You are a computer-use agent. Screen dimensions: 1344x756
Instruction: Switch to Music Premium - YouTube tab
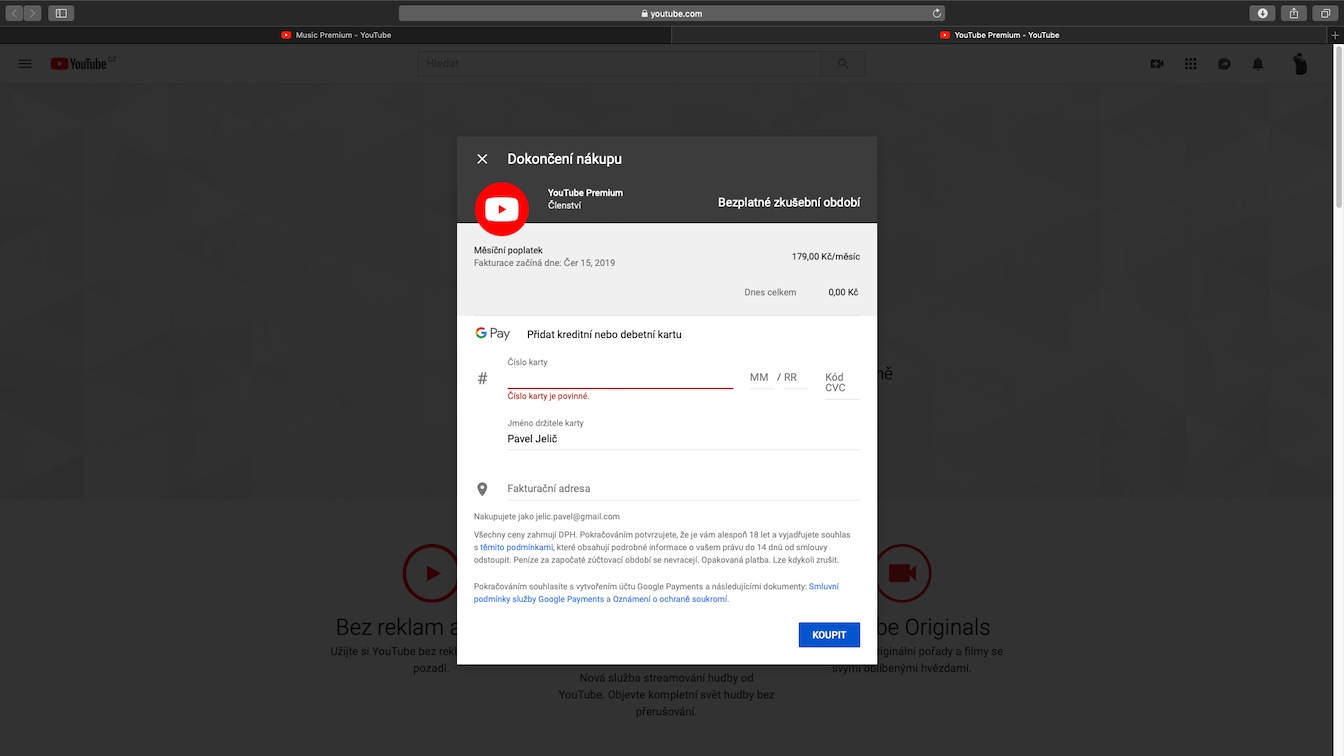pos(336,35)
